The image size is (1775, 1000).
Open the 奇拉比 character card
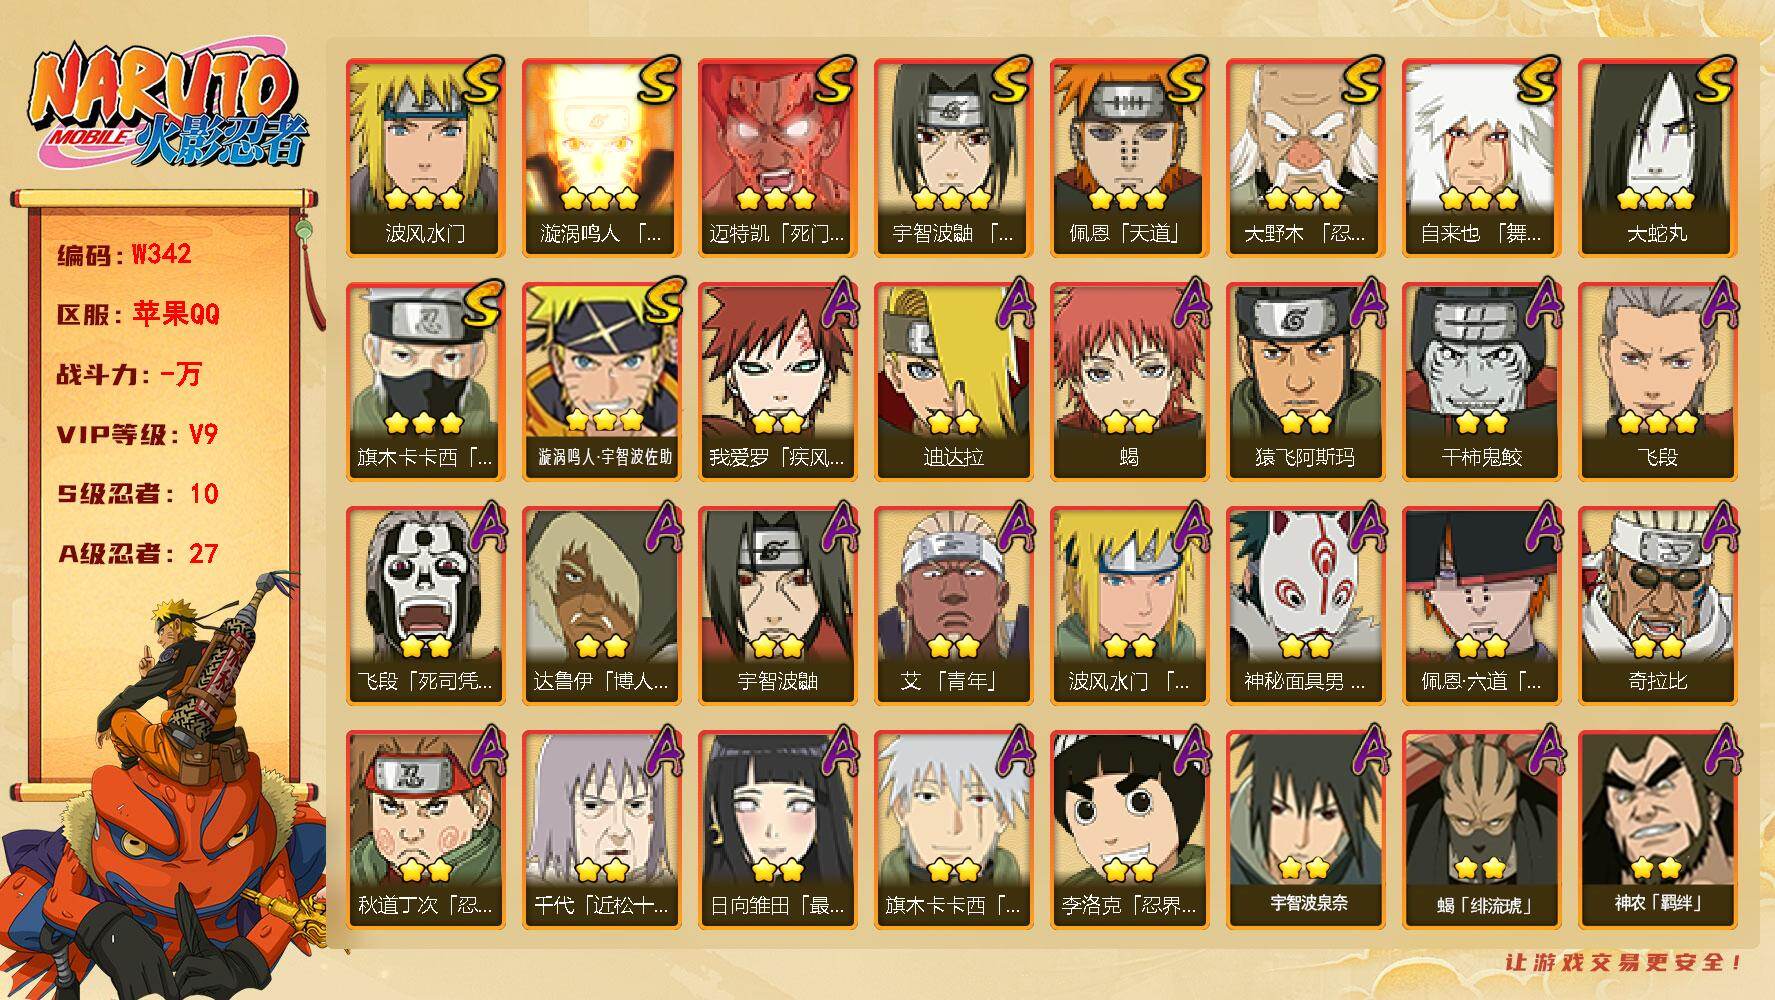click(1658, 606)
